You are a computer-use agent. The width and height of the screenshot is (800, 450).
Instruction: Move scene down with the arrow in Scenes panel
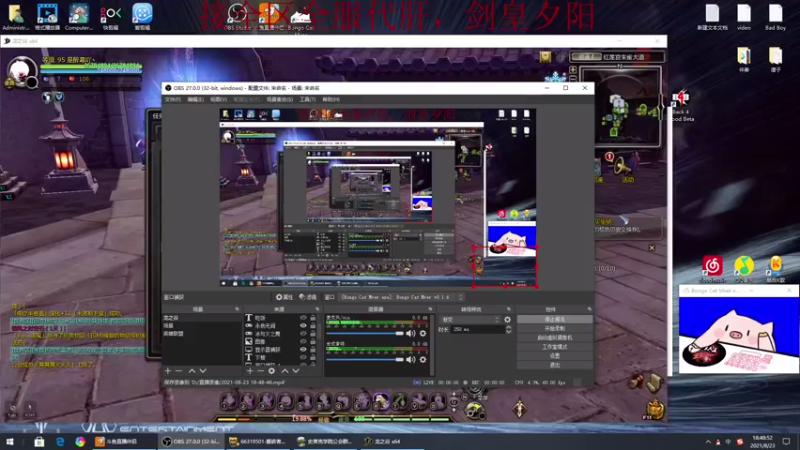point(203,371)
